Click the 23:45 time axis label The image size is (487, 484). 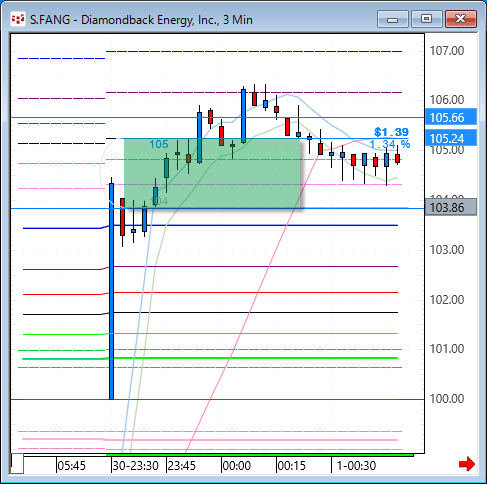(x=182, y=465)
